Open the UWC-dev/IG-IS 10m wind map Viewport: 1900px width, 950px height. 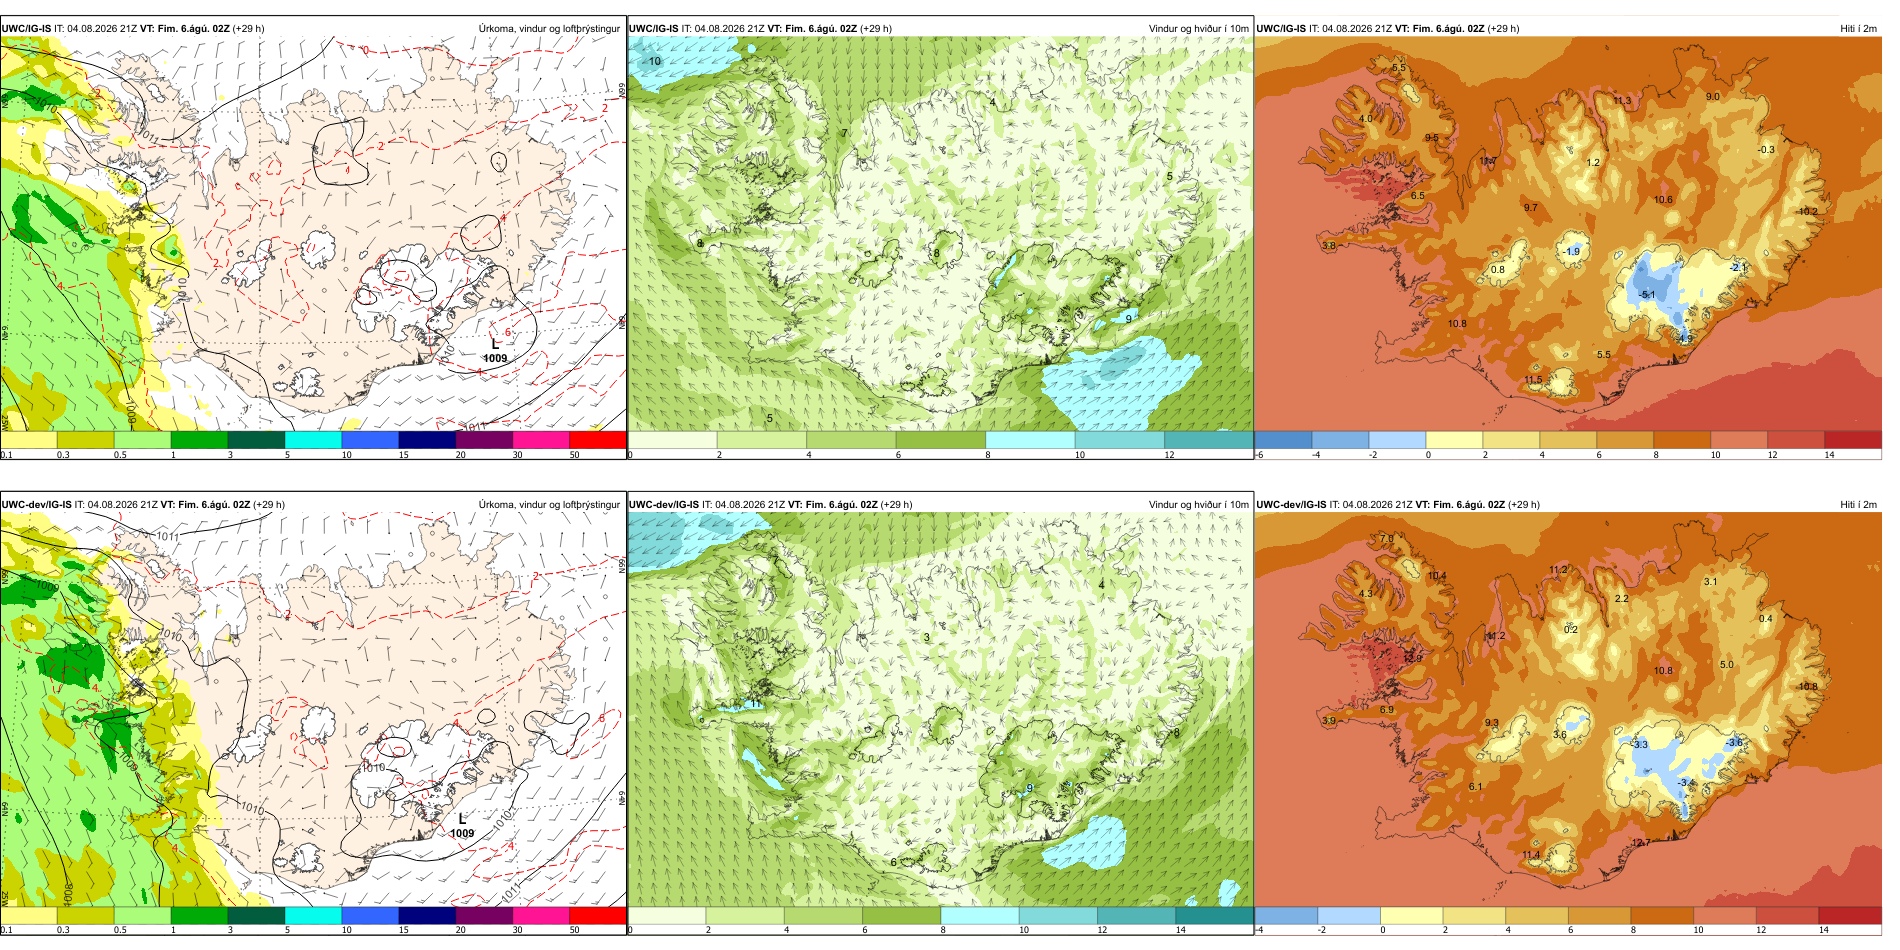[x=940, y=710]
